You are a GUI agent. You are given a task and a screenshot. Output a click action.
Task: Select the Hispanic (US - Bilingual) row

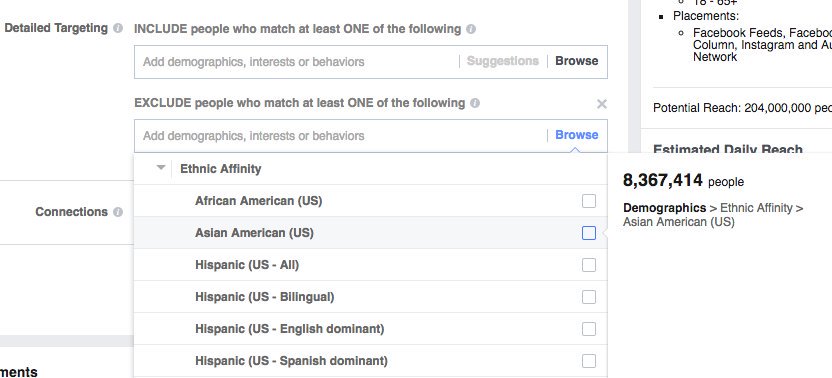370,297
